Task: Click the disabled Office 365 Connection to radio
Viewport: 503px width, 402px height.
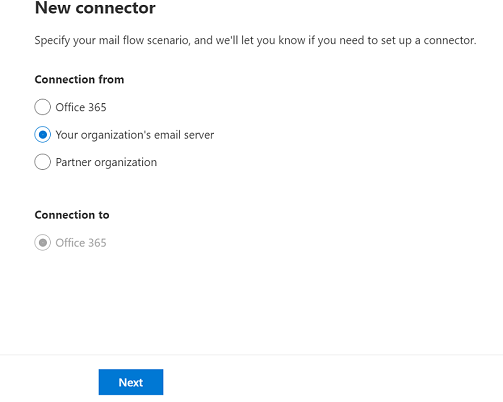Action: 42,243
